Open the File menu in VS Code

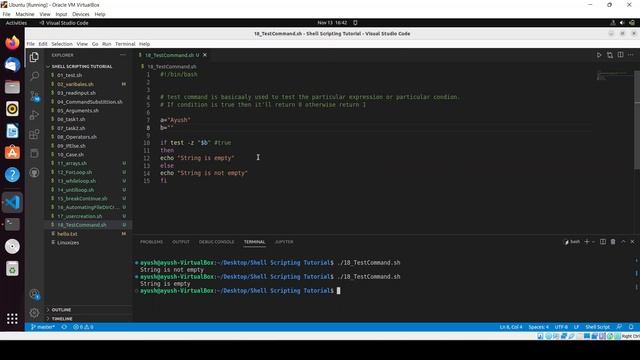pos(31,44)
